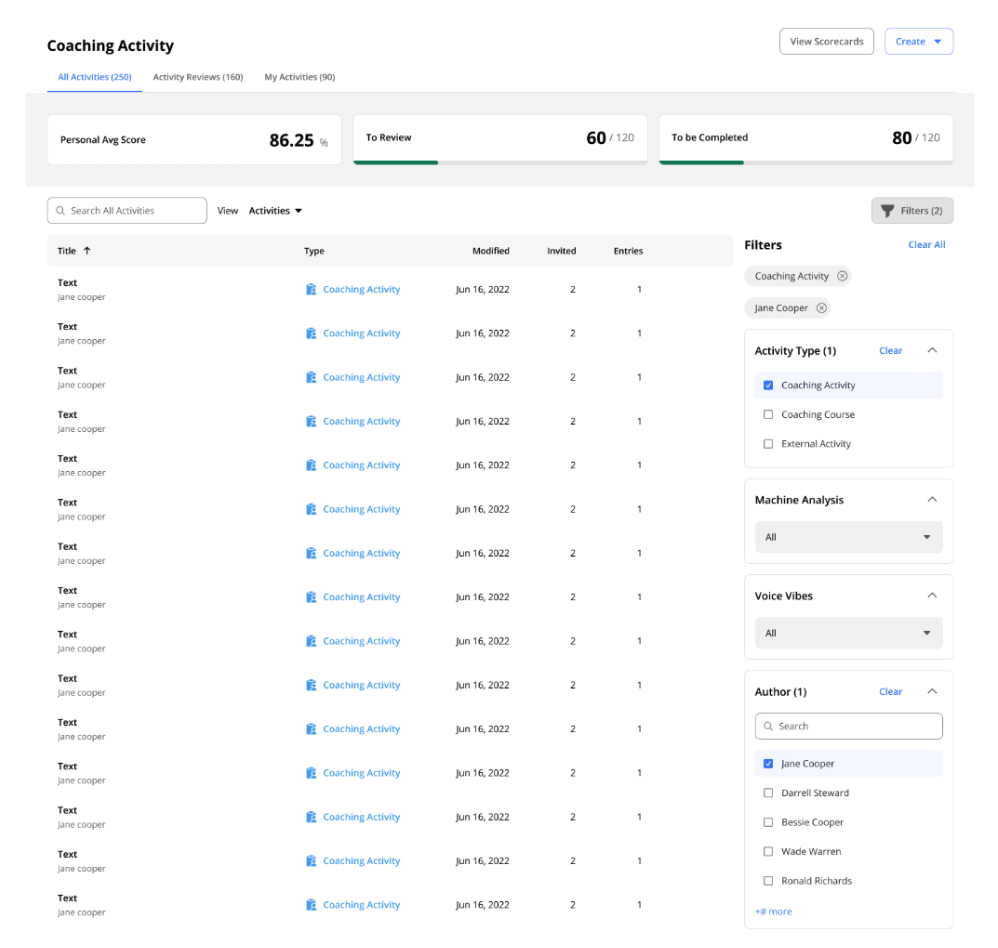Click the Coaching Activity page heading

tap(110, 45)
